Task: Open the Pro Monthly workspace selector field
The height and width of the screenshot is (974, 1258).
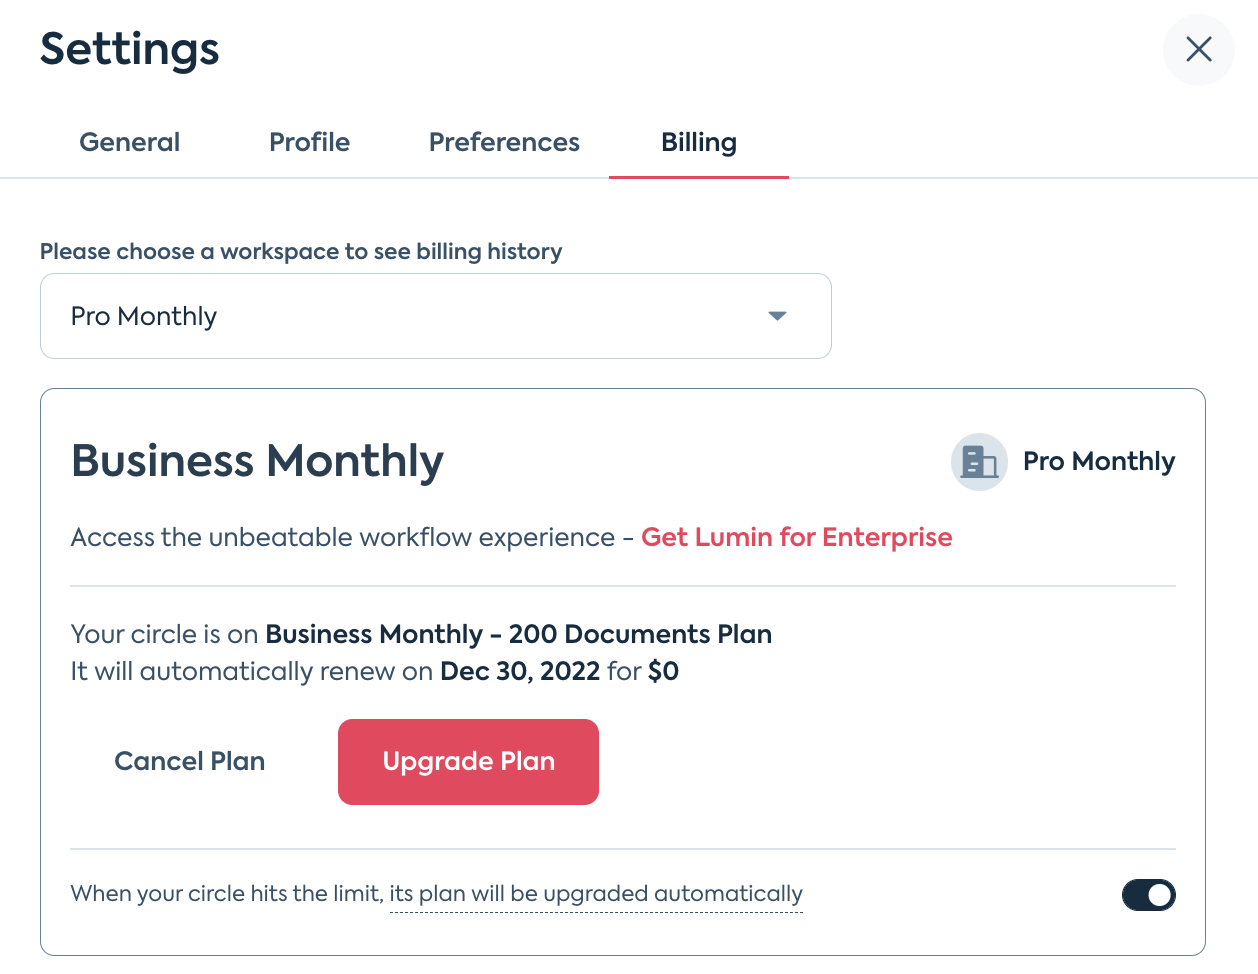Action: click(x=436, y=316)
